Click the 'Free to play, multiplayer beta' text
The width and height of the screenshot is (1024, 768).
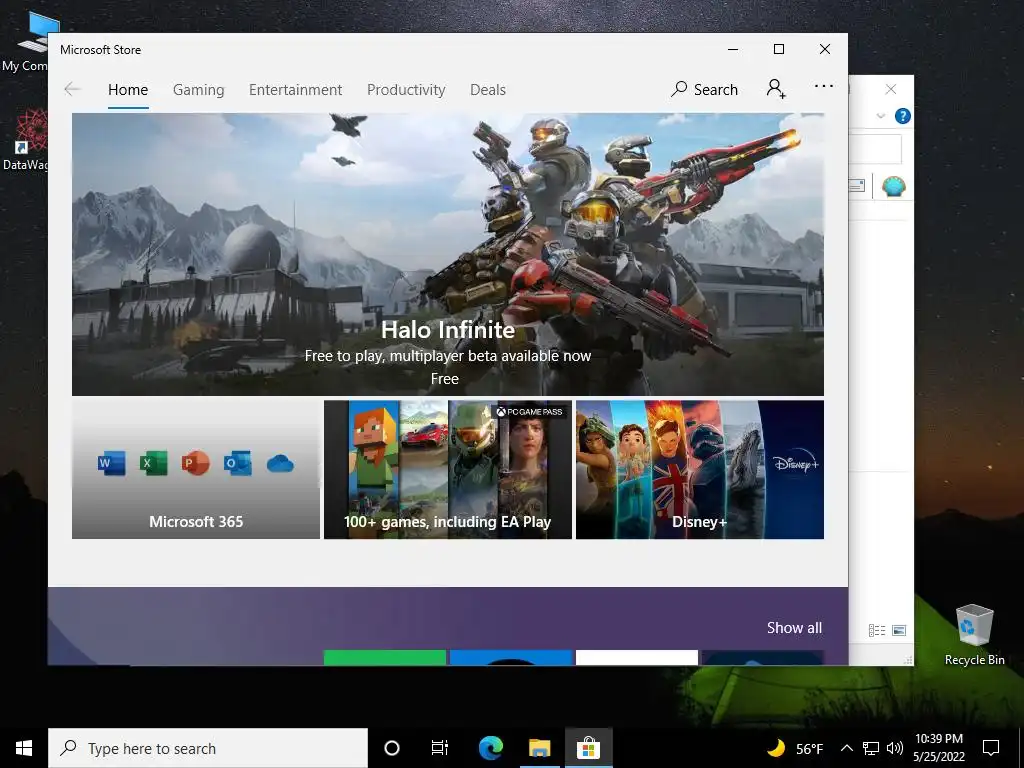[x=447, y=356]
